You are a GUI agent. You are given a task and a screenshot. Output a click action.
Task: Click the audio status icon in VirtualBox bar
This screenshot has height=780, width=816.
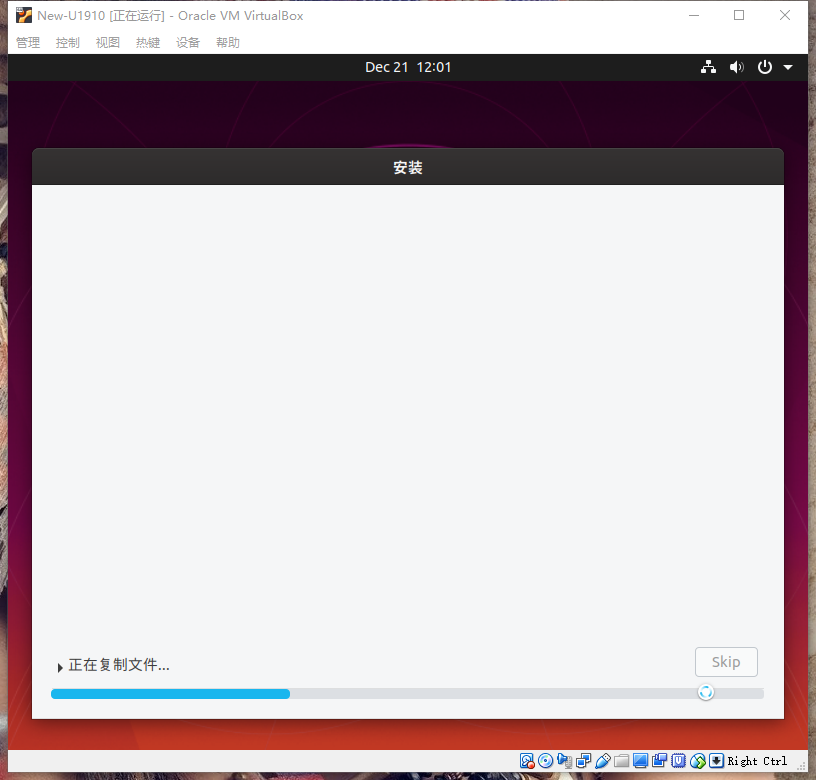(x=565, y=761)
